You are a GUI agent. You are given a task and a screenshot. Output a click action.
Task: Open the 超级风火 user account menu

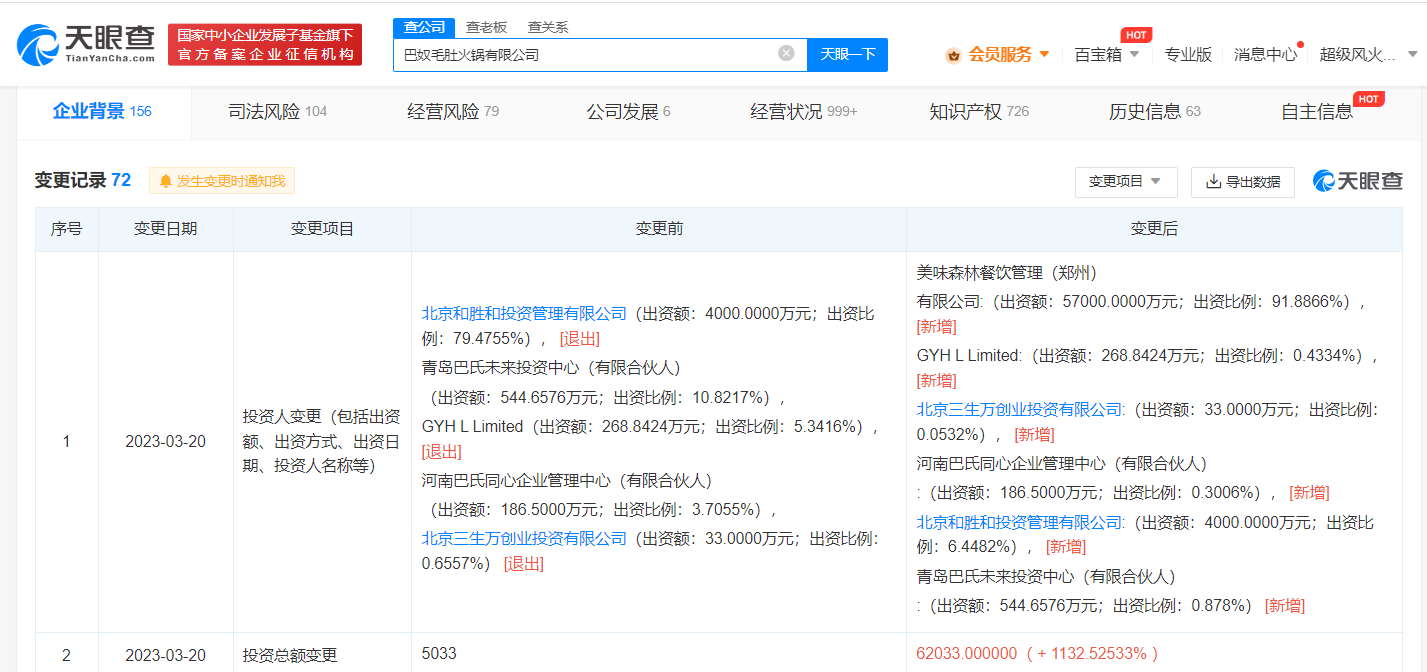click(x=1367, y=55)
